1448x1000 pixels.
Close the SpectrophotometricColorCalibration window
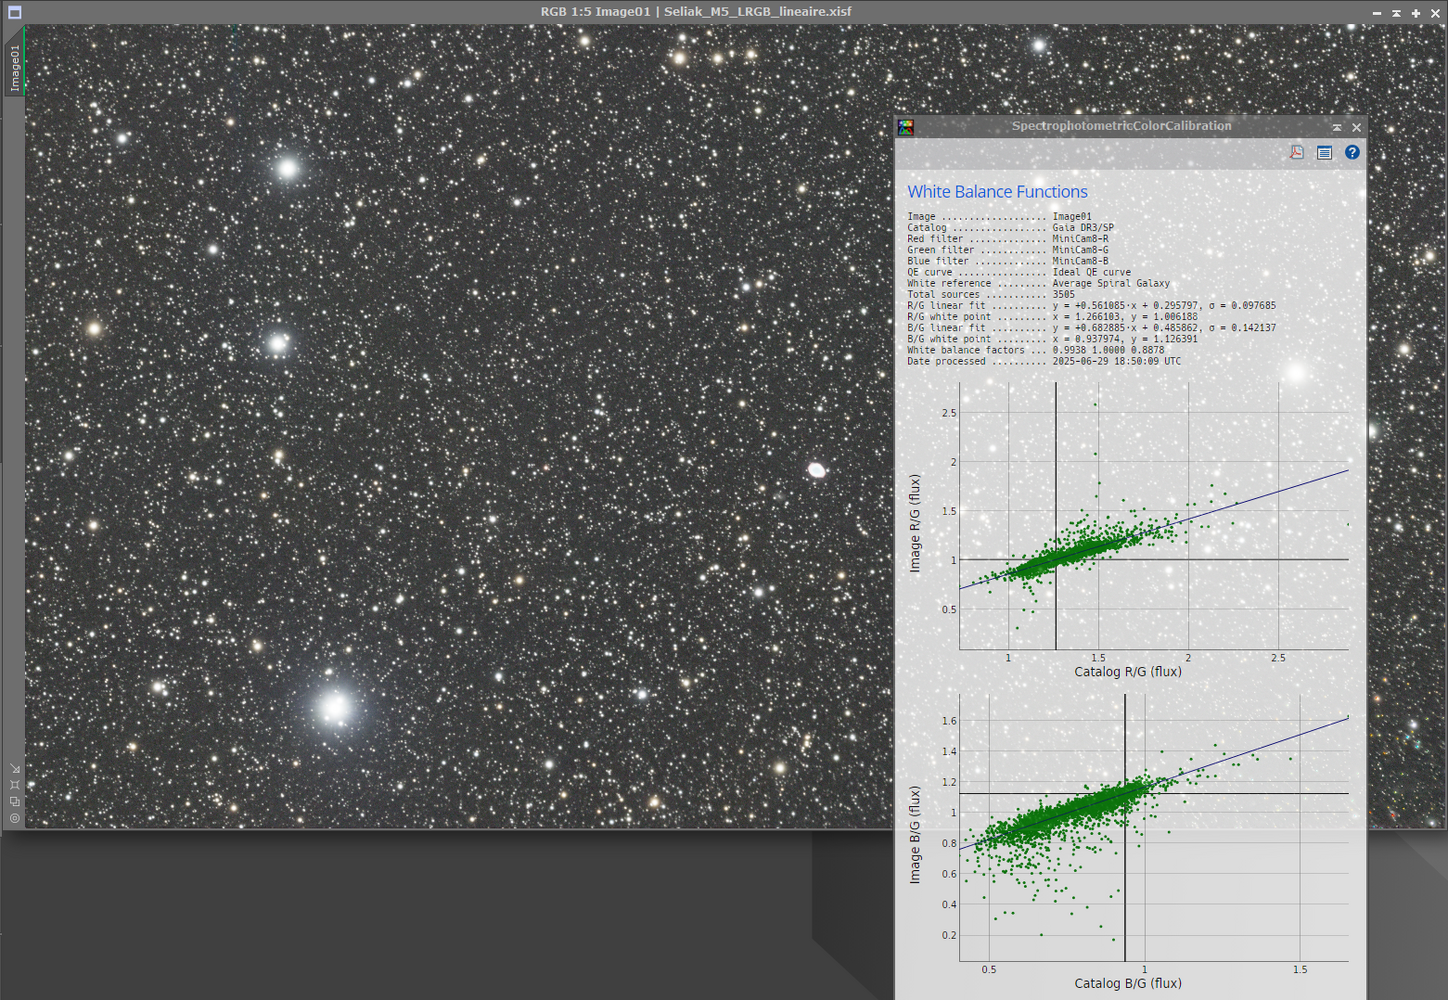[x=1356, y=127]
